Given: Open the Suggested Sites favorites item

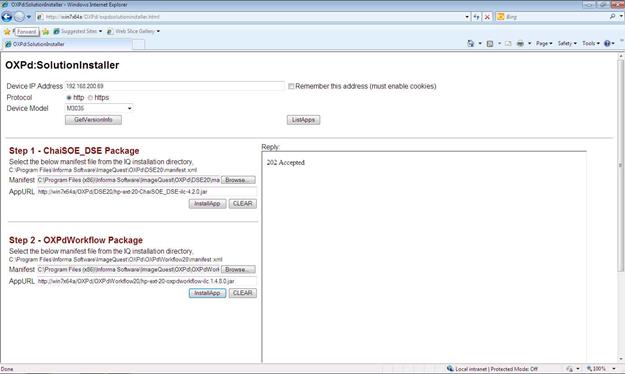Looking at the screenshot, I should [78, 31].
